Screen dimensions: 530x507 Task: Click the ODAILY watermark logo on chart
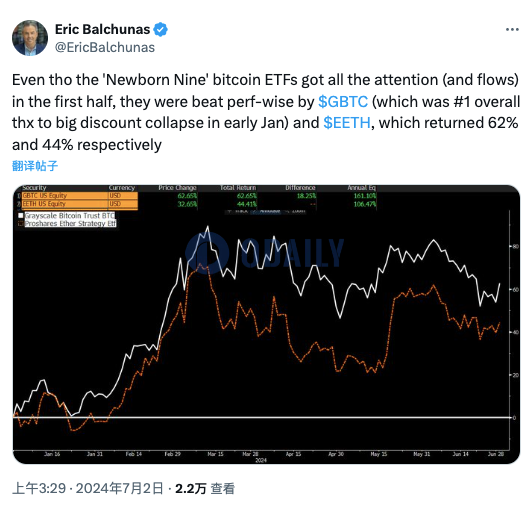(x=264, y=252)
